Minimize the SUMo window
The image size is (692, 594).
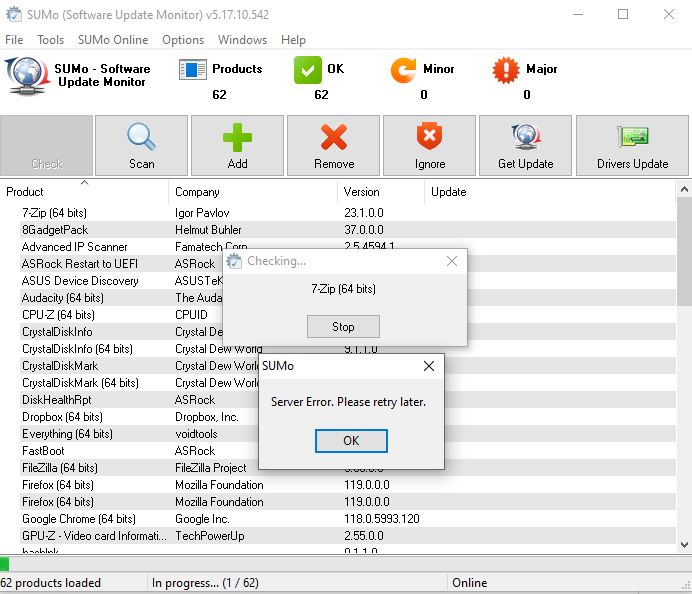coord(578,15)
